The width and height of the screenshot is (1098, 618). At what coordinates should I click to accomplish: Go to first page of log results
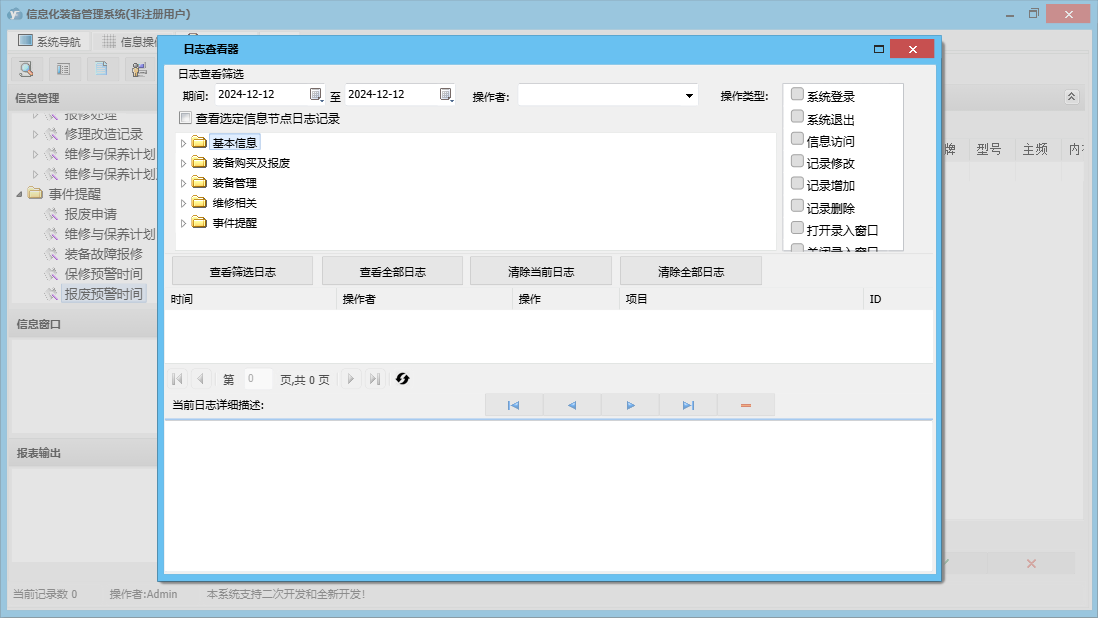pos(177,379)
